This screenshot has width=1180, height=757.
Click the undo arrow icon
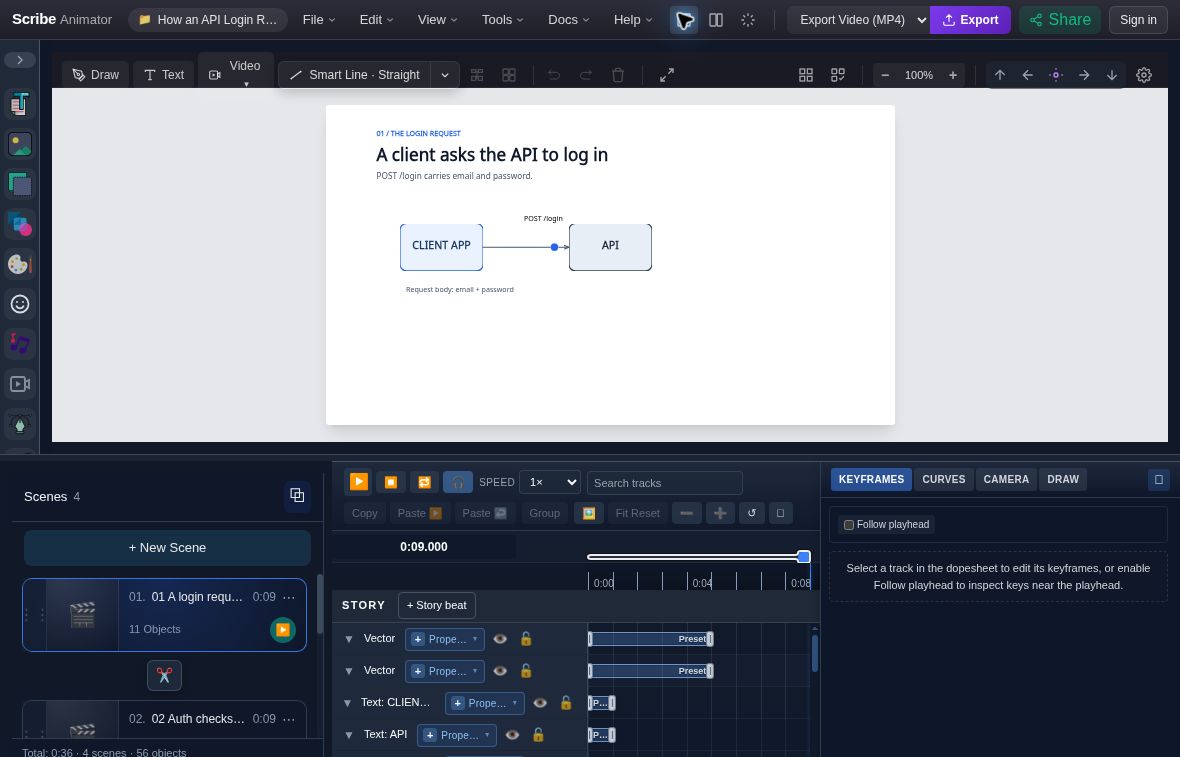pyautogui.click(x=554, y=75)
